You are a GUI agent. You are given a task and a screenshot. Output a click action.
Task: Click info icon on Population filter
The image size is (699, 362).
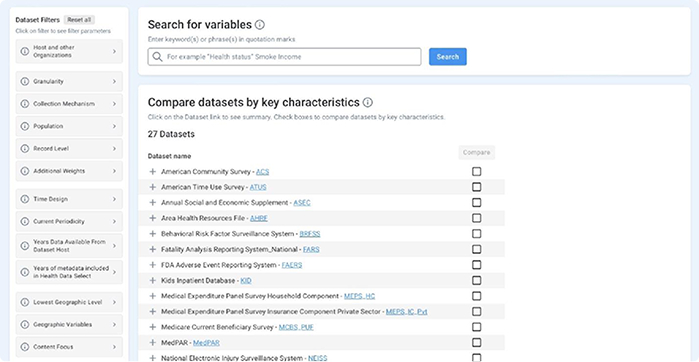pos(25,126)
